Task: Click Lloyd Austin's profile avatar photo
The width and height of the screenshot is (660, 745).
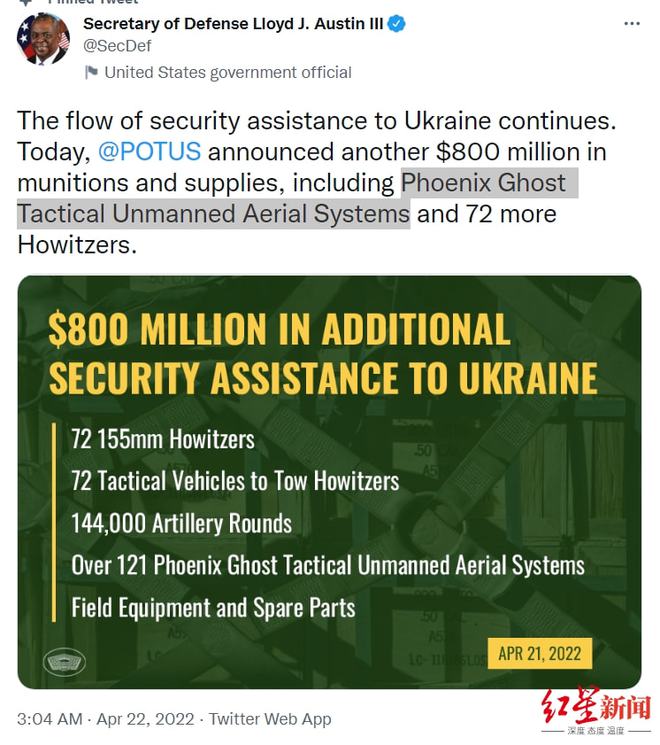Action: [x=43, y=39]
